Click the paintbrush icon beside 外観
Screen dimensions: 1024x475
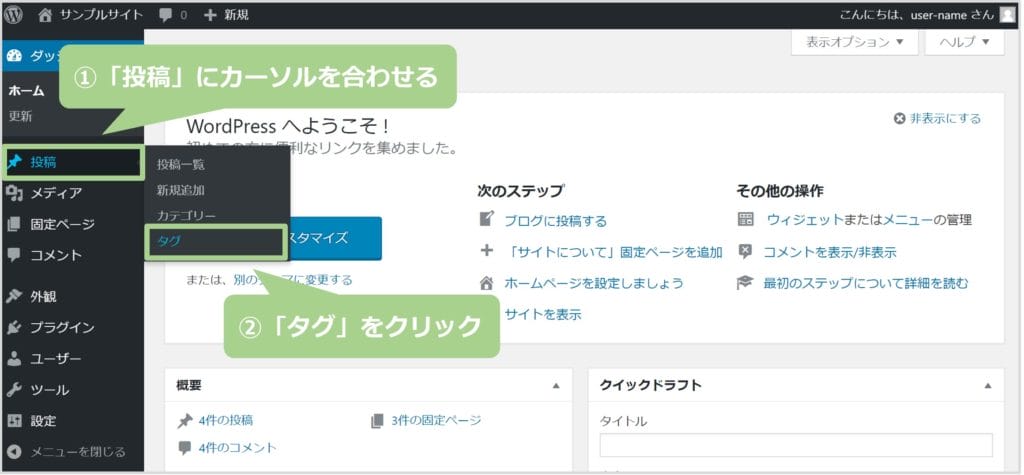tap(14, 297)
